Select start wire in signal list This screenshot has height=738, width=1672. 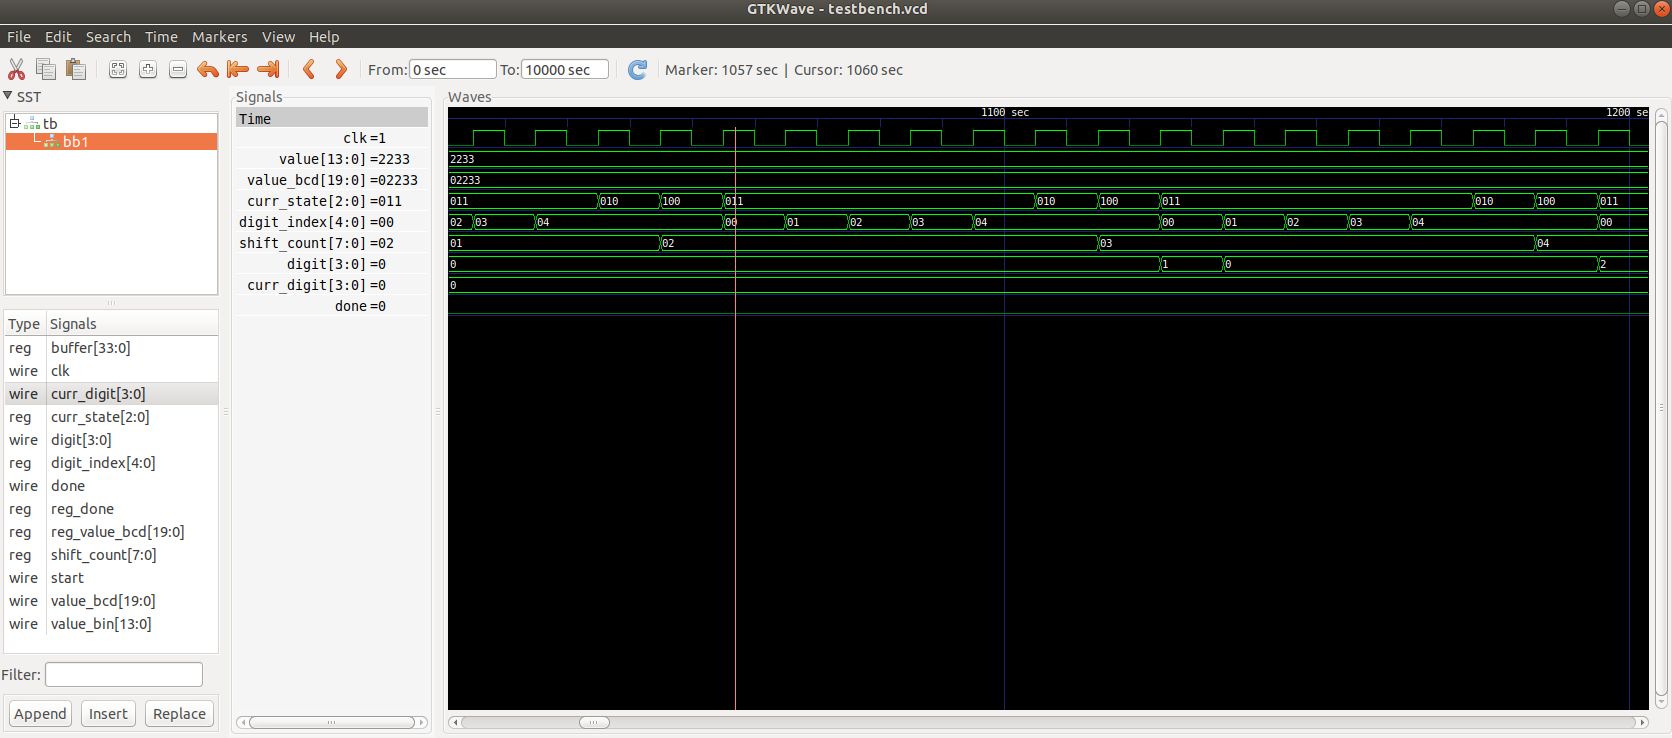point(111,578)
